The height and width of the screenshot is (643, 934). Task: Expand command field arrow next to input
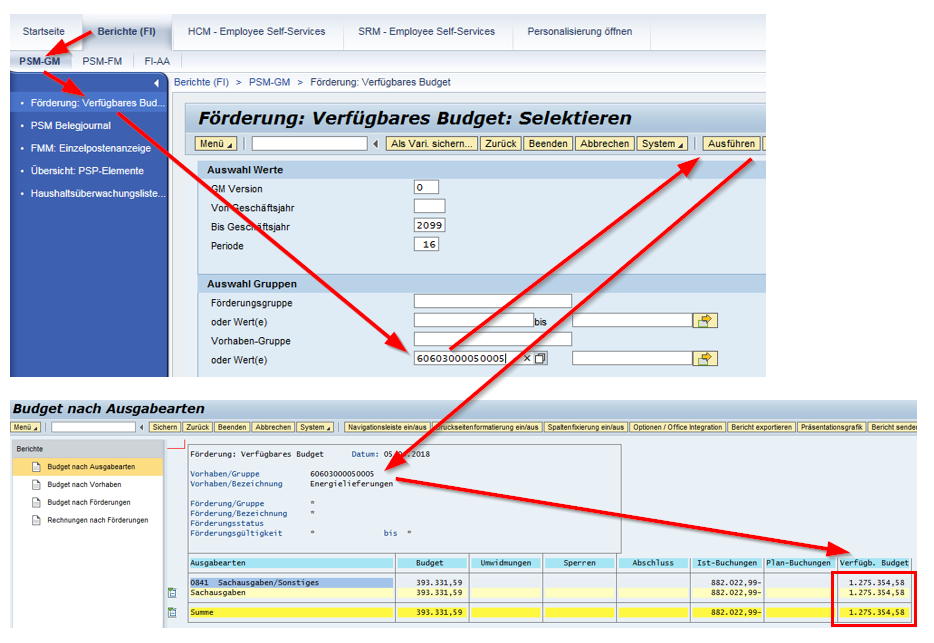(x=376, y=144)
